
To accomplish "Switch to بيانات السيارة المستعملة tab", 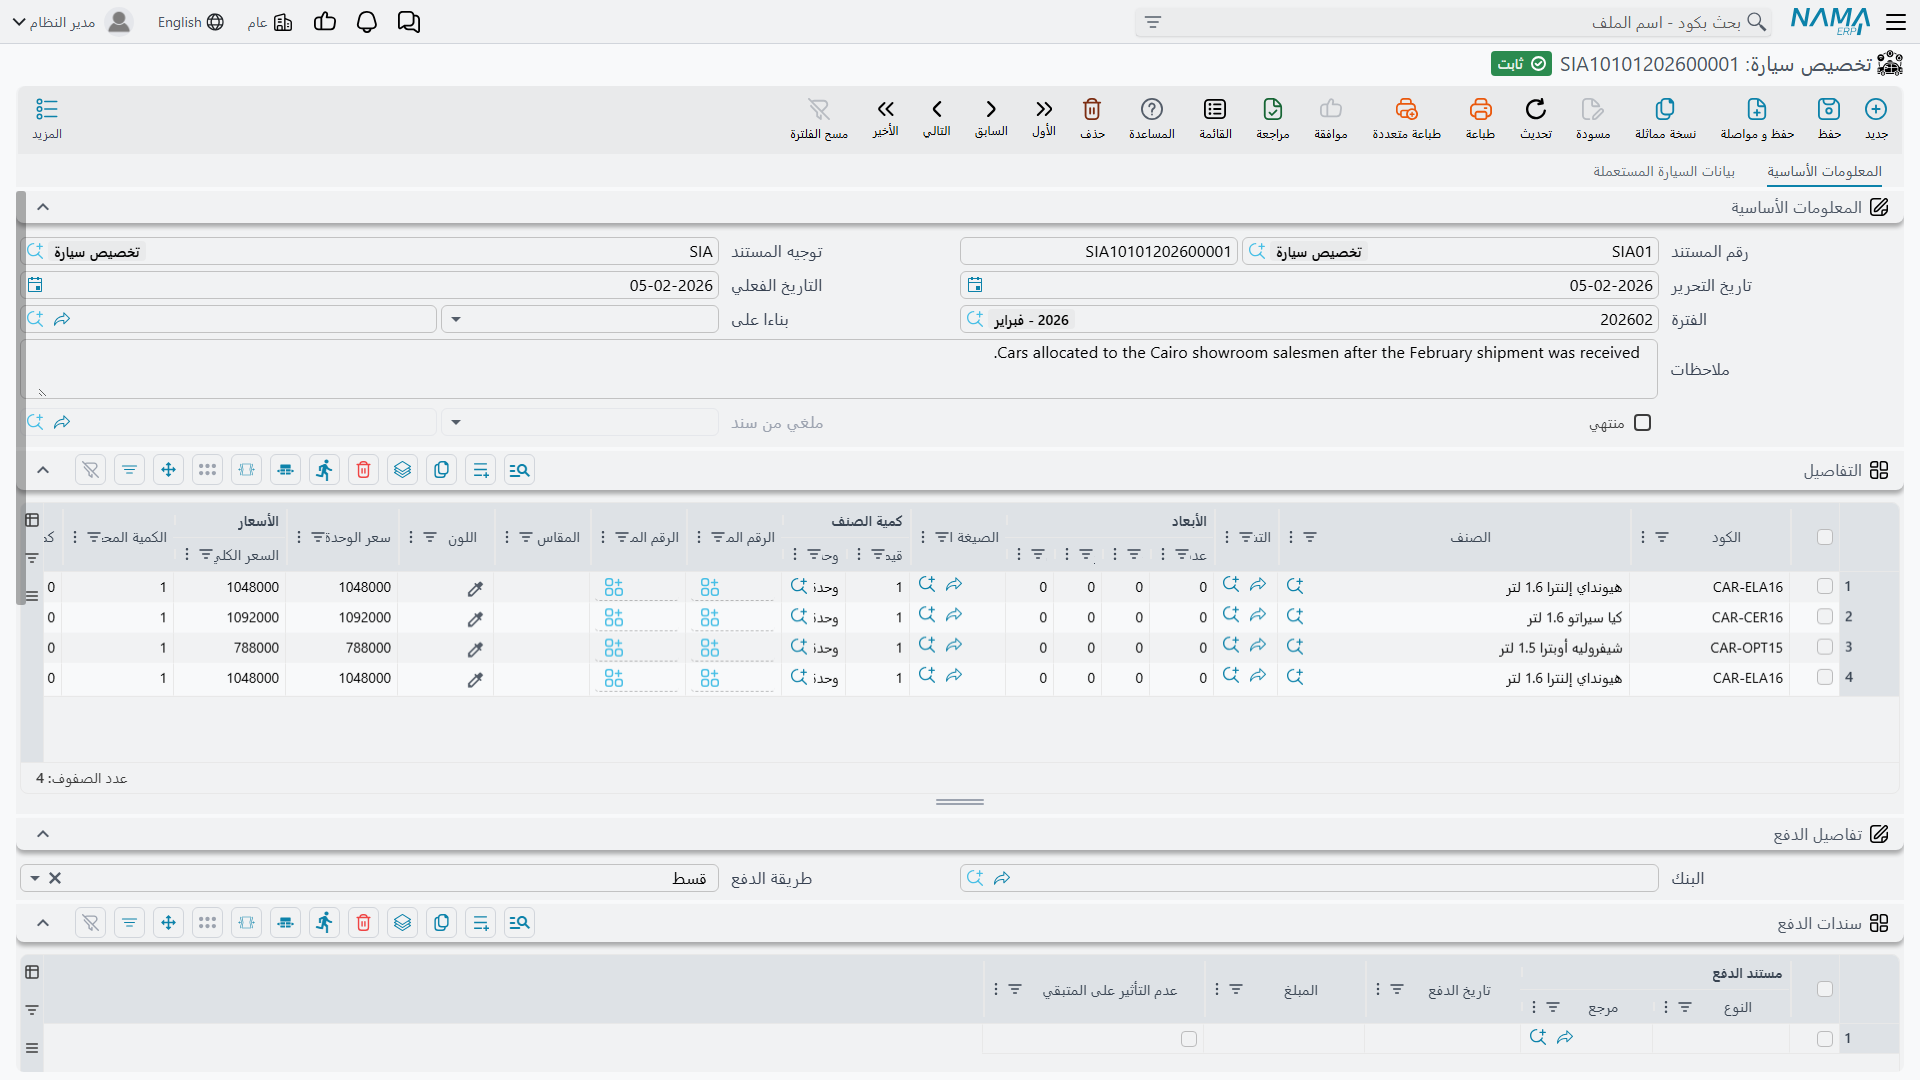I will click(x=1664, y=172).
